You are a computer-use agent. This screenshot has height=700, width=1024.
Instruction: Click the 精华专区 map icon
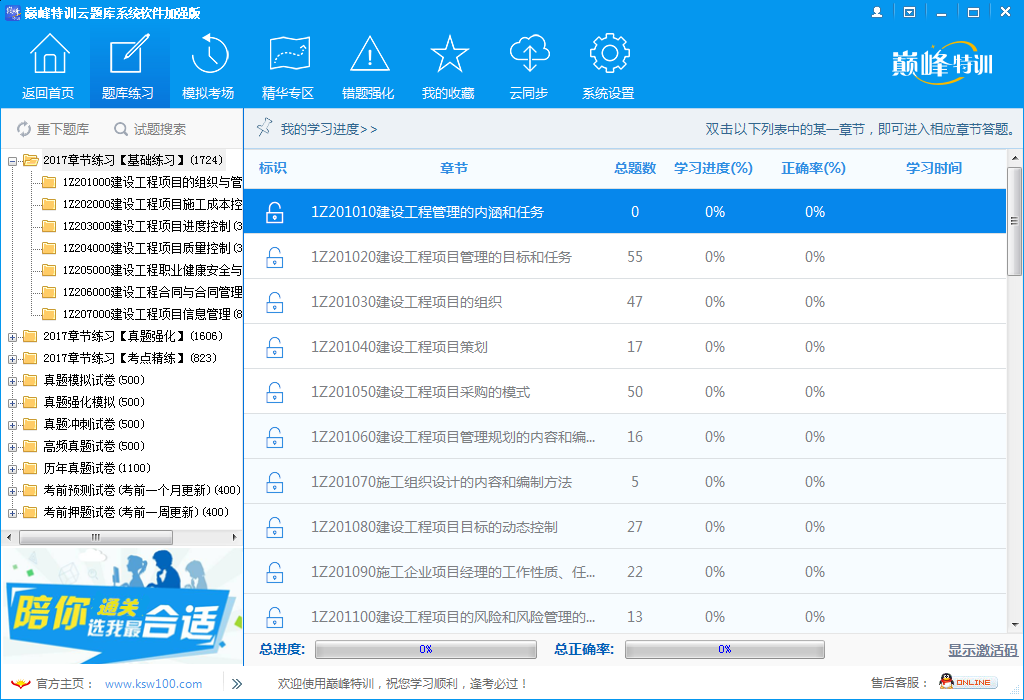[289, 55]
